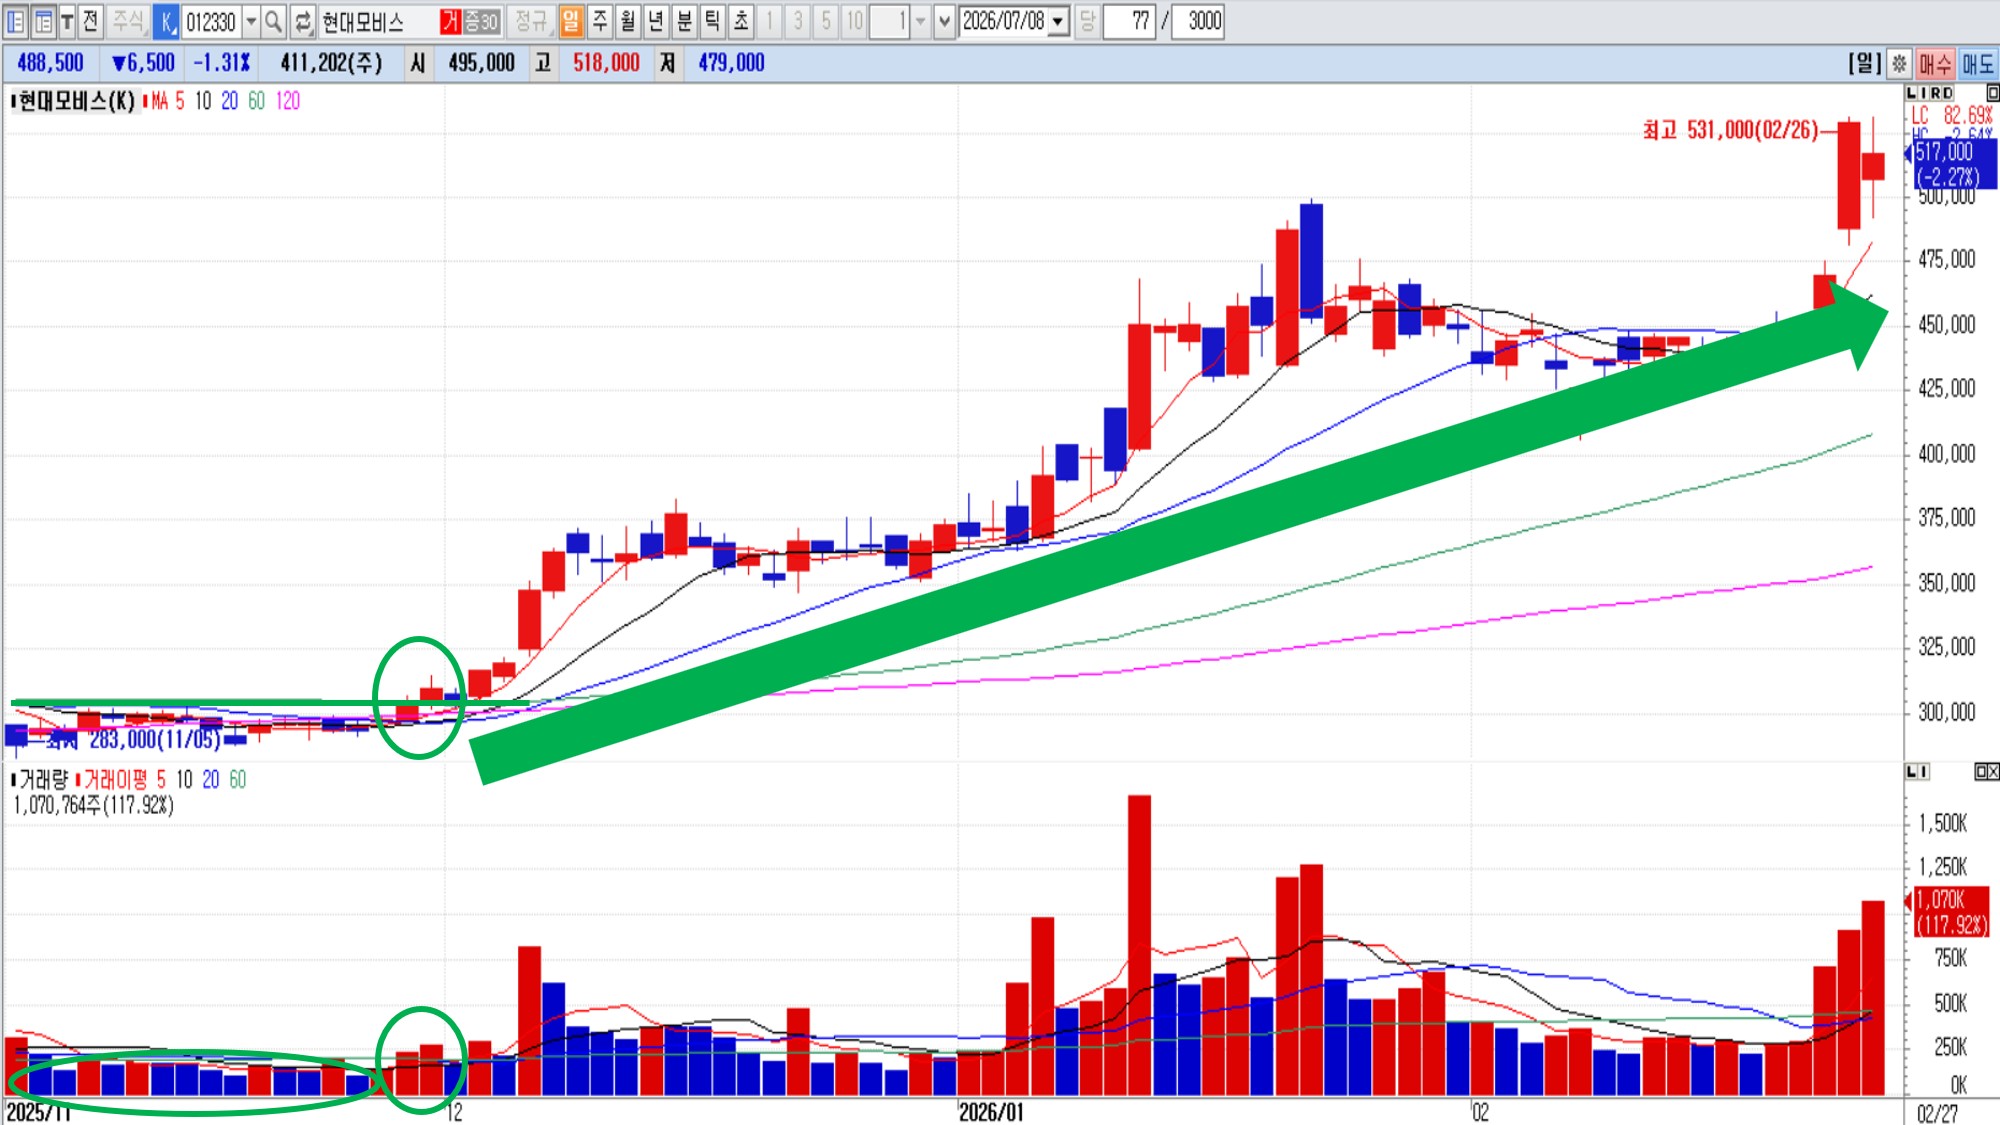Click the magnifier stock search icon
This screenshot has width=2000, height=1125.
point(273,21)
